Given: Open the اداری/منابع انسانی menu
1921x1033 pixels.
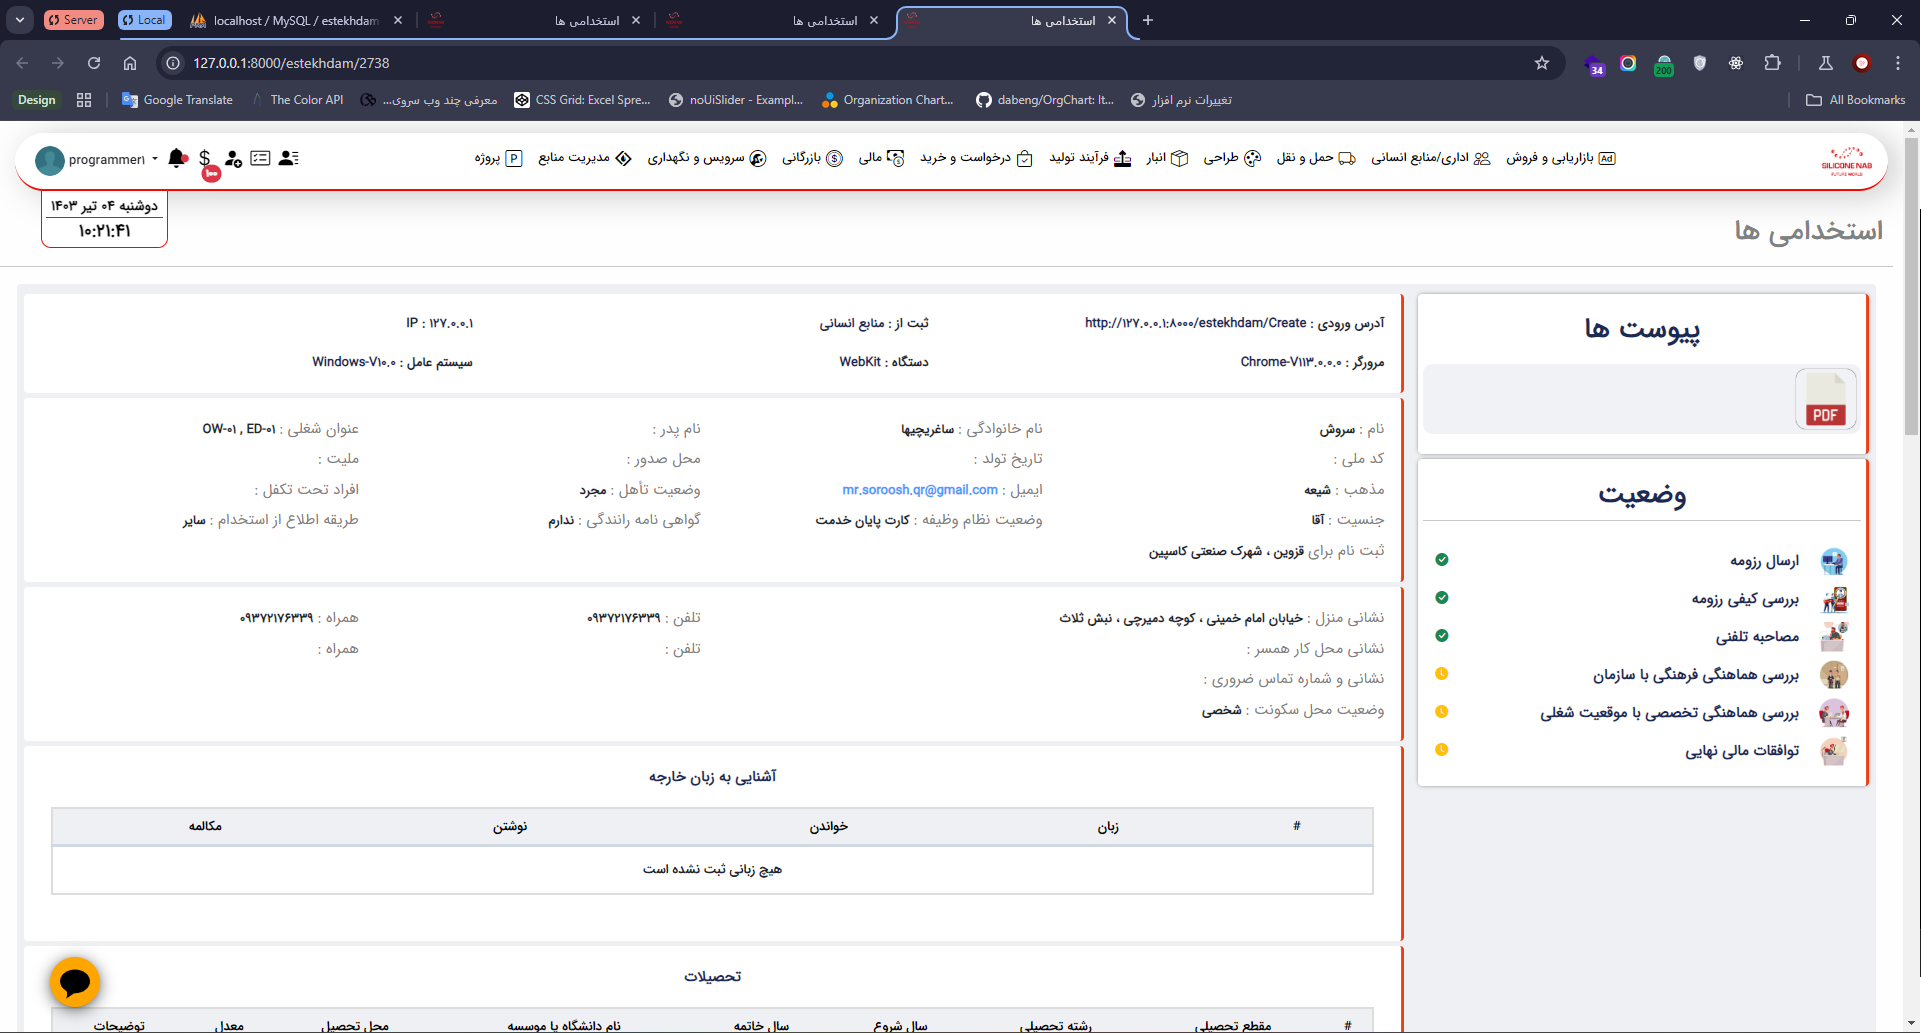Looking at the screenshot, I should [1430, 158].
